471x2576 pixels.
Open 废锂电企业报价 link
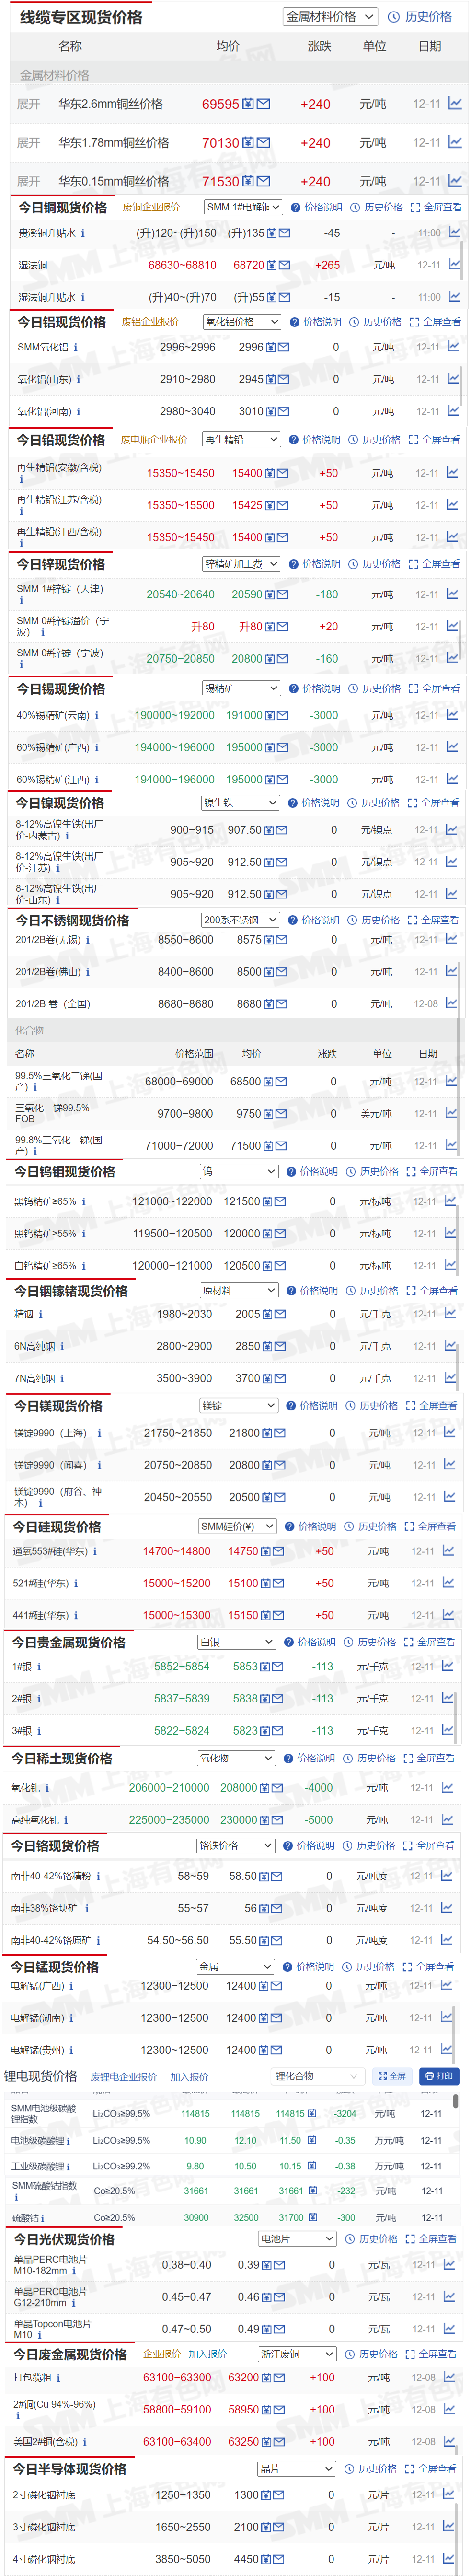[123, 2077]
